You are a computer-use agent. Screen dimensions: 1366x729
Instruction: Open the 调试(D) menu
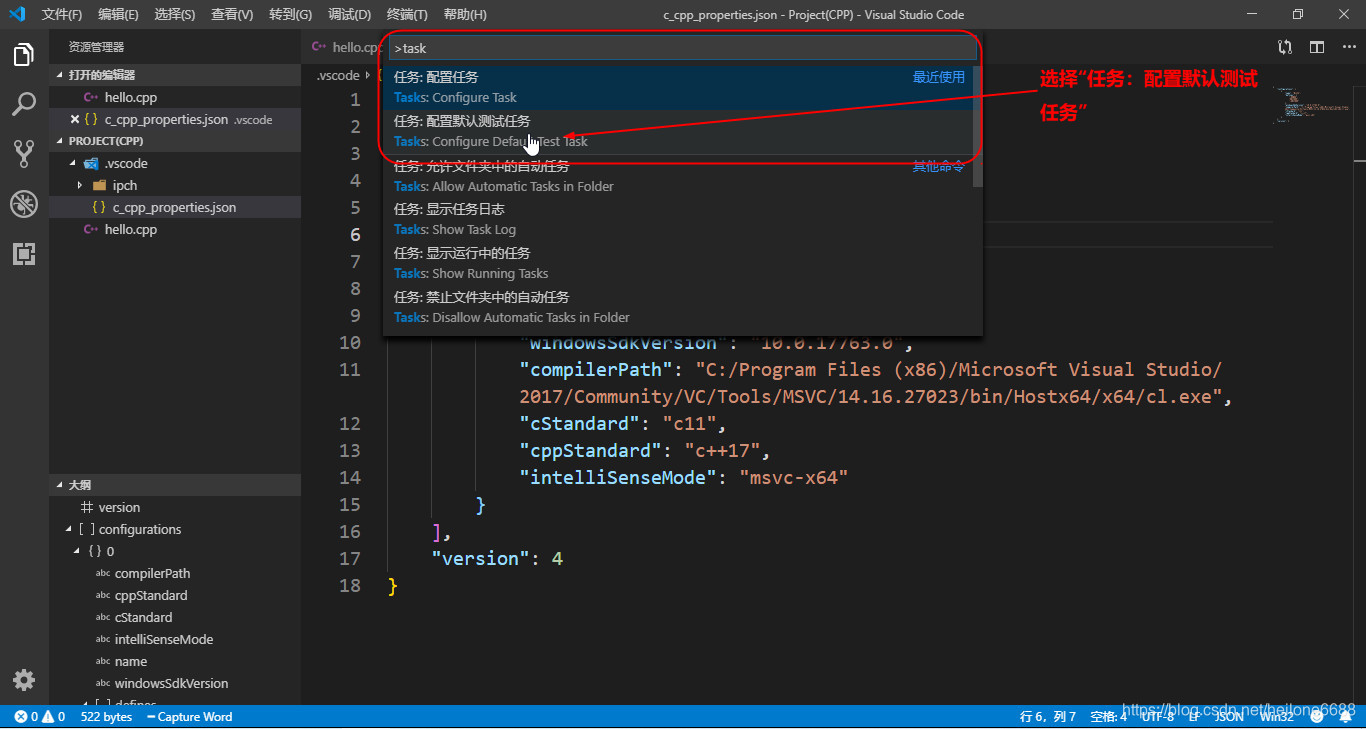(x=349, y=14)
